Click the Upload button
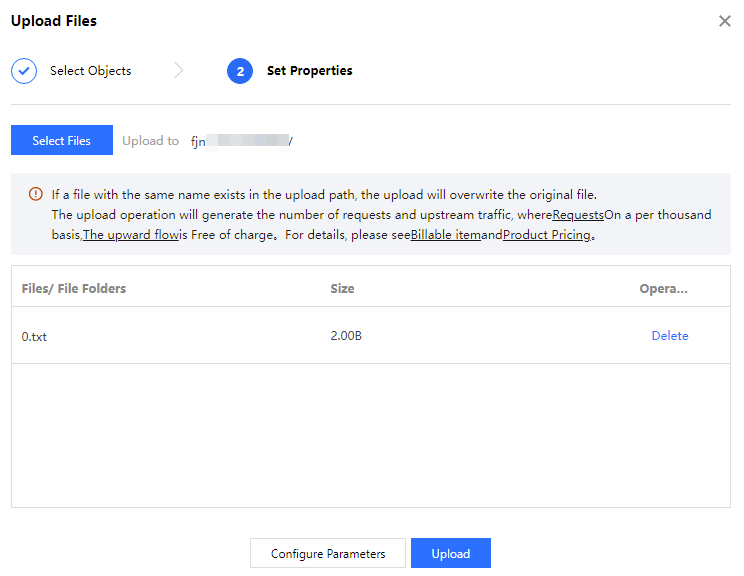Viewport: 744px width, 576px height. pos(450,553)
